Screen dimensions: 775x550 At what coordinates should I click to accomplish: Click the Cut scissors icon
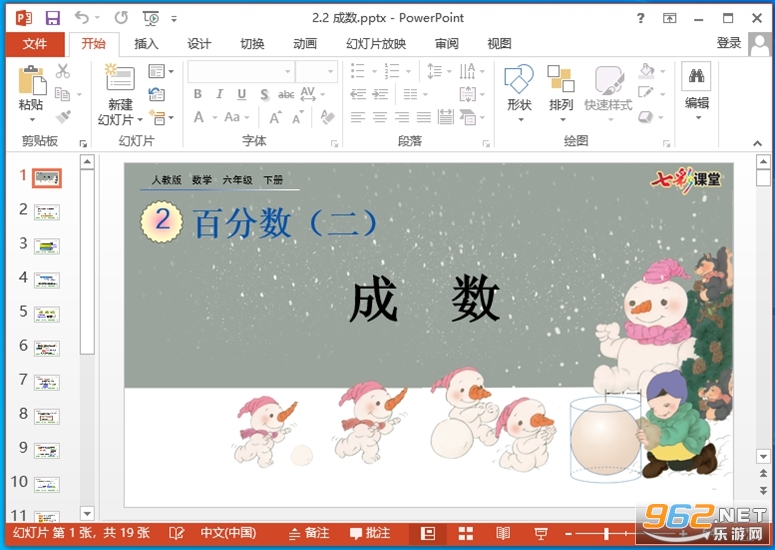63,71
